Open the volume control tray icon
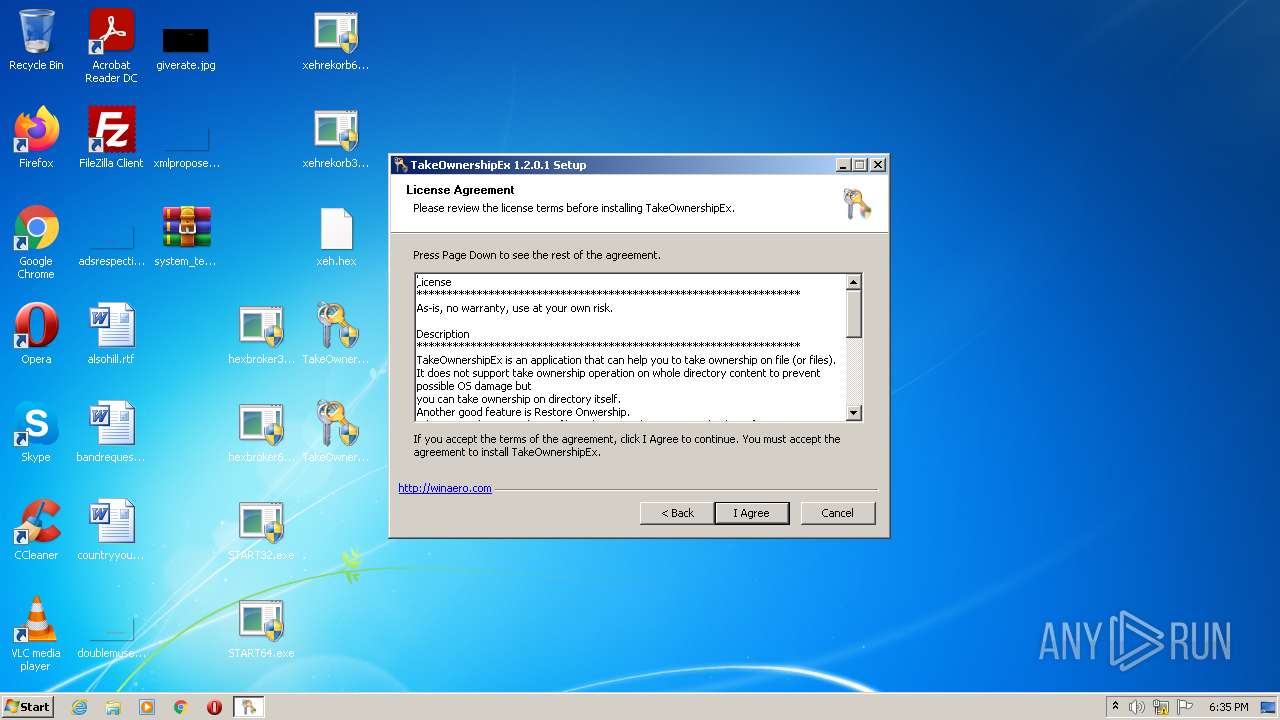Screen dimensions: 1280x720 point(1137,707)
